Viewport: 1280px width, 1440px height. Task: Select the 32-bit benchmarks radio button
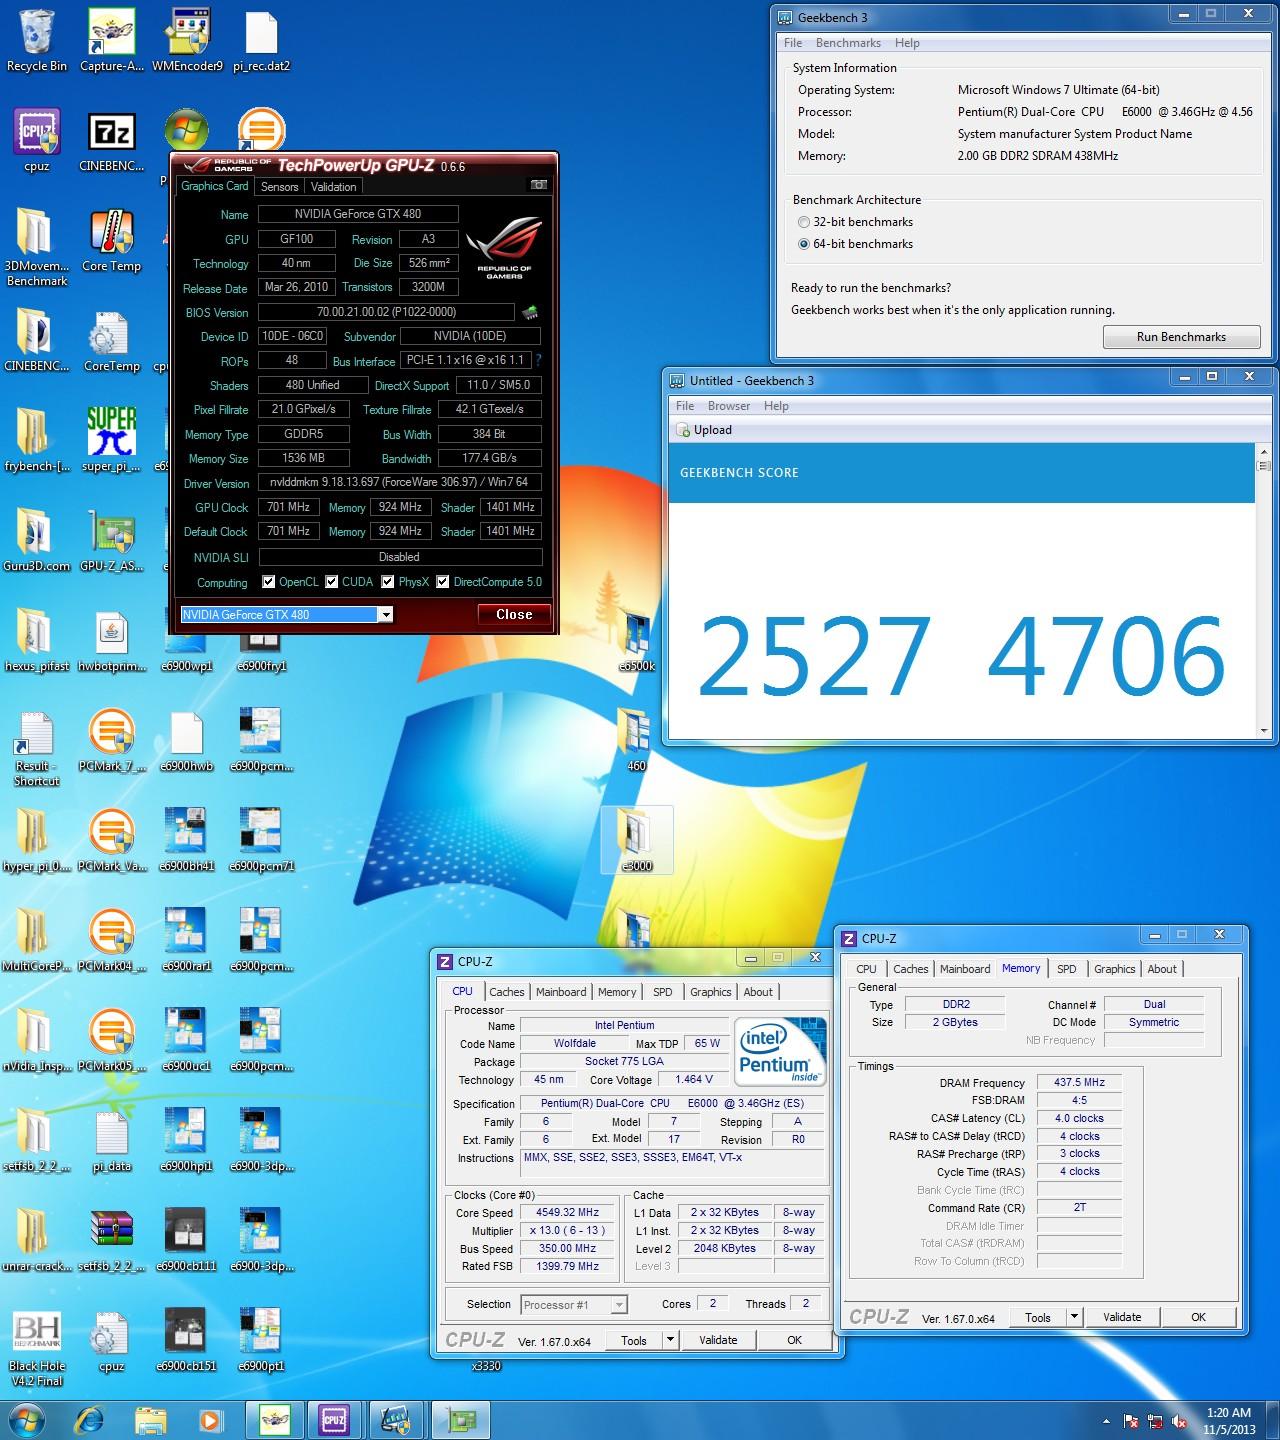click(x=804, y=222)
